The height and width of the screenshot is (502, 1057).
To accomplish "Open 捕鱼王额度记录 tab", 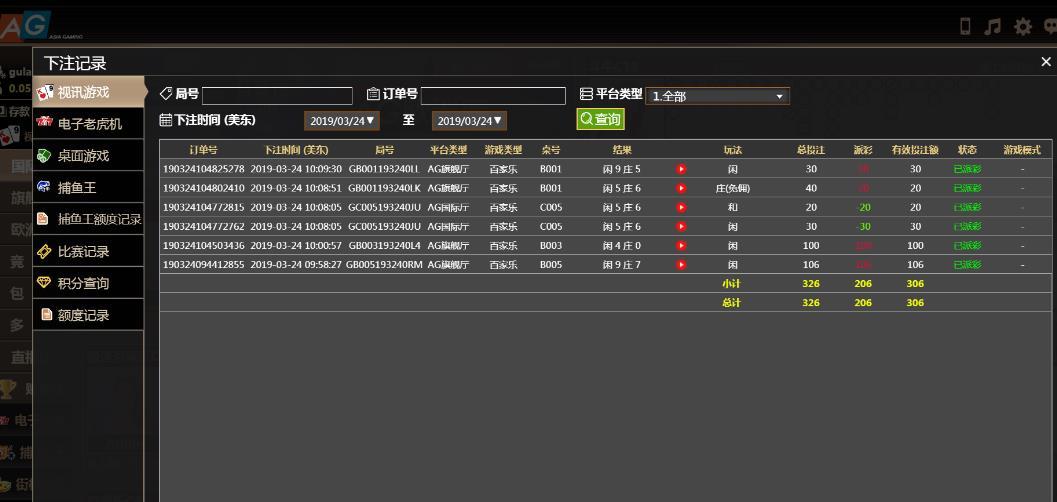I will pos(88,219).
